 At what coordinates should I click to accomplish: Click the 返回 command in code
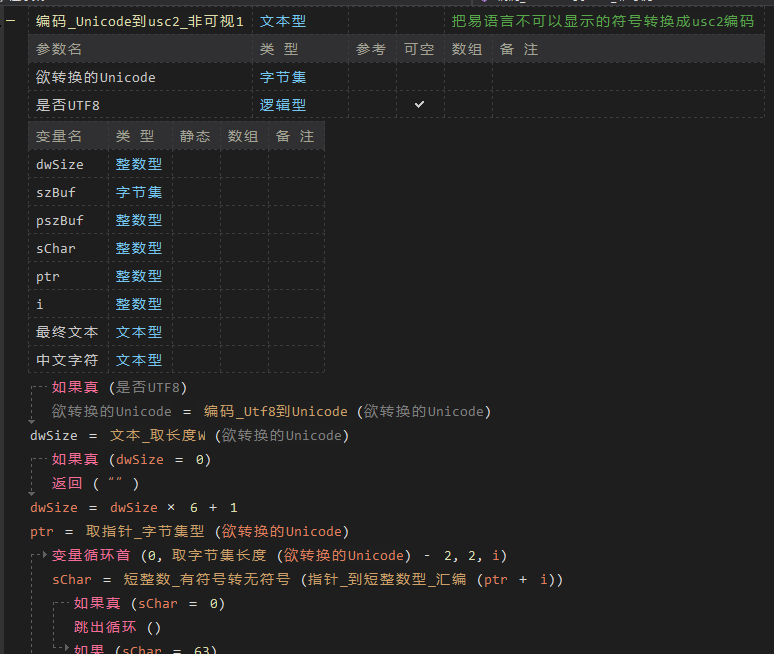(67, 483)
